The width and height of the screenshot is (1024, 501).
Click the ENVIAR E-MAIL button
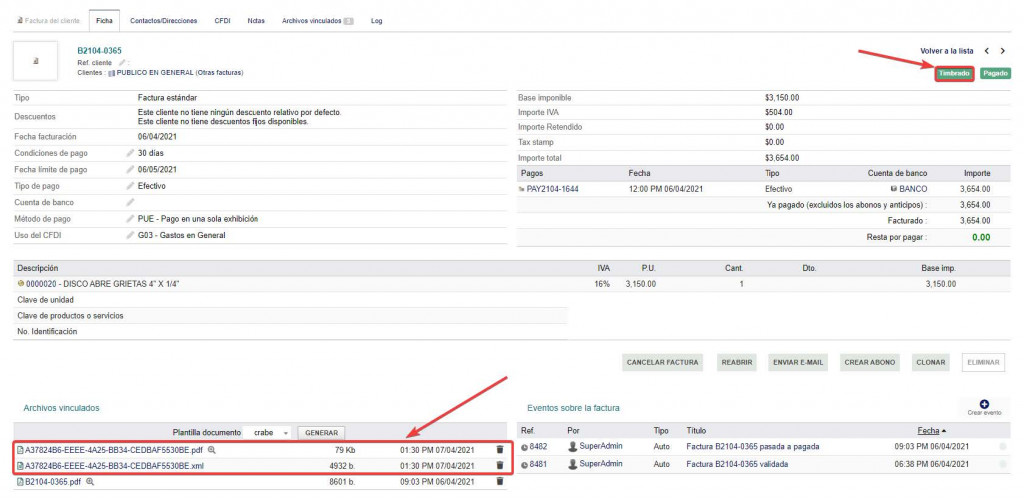click(x=798, y=362)
